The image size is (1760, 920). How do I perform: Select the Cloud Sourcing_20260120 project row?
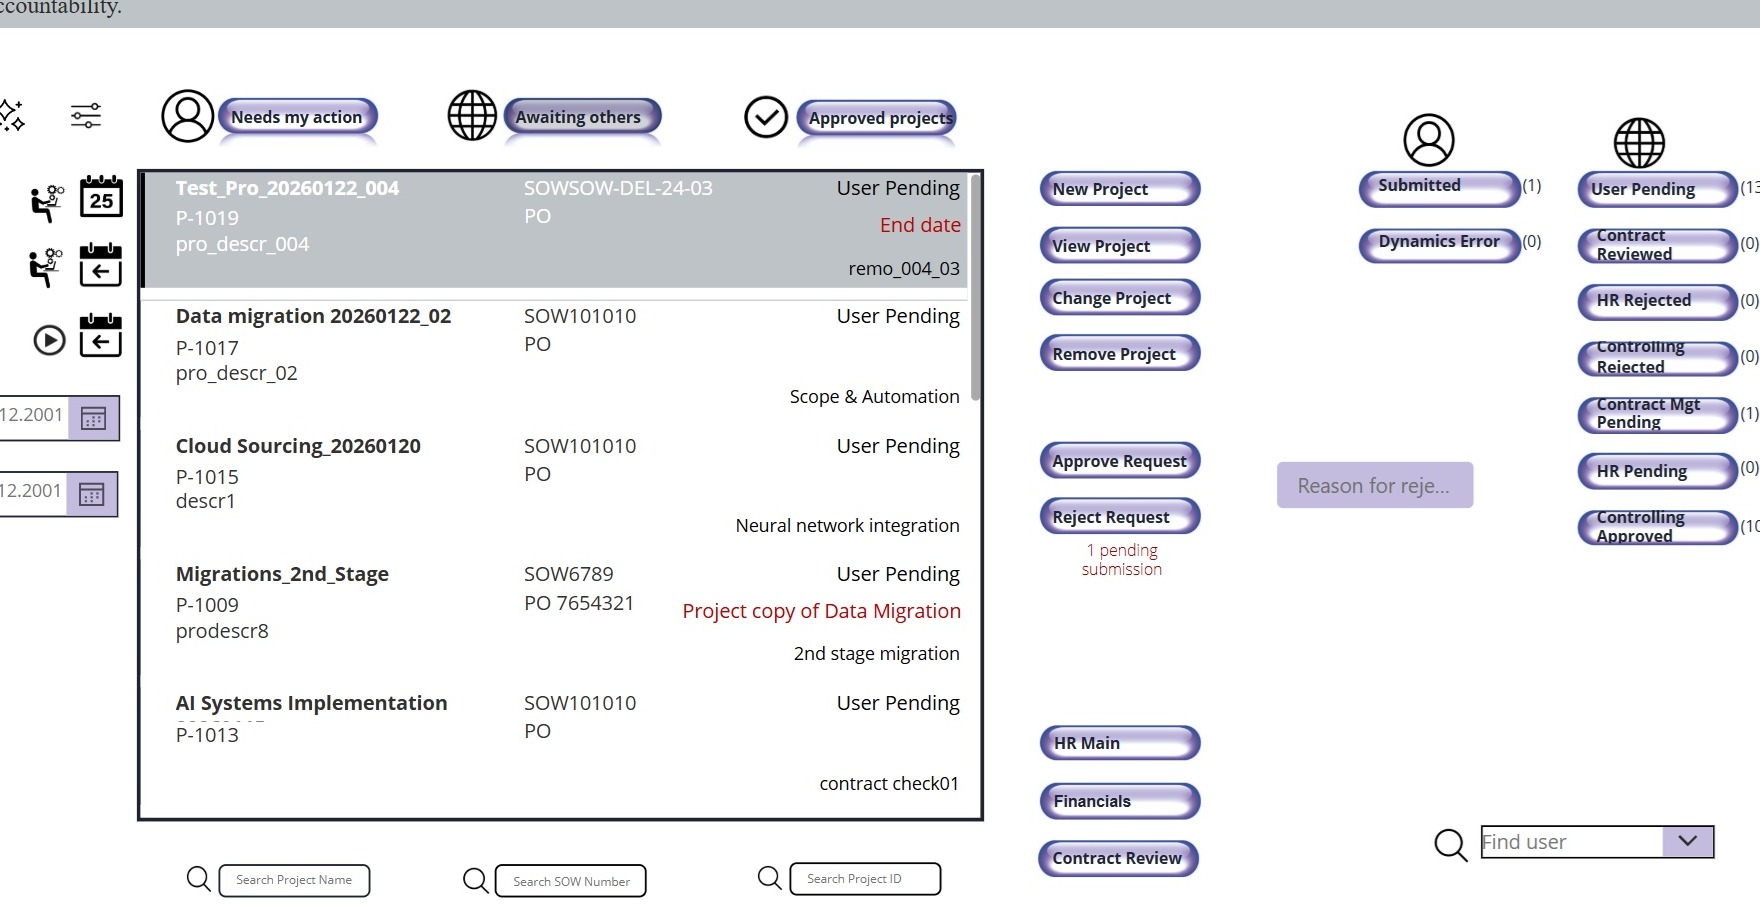click(556, 485)
